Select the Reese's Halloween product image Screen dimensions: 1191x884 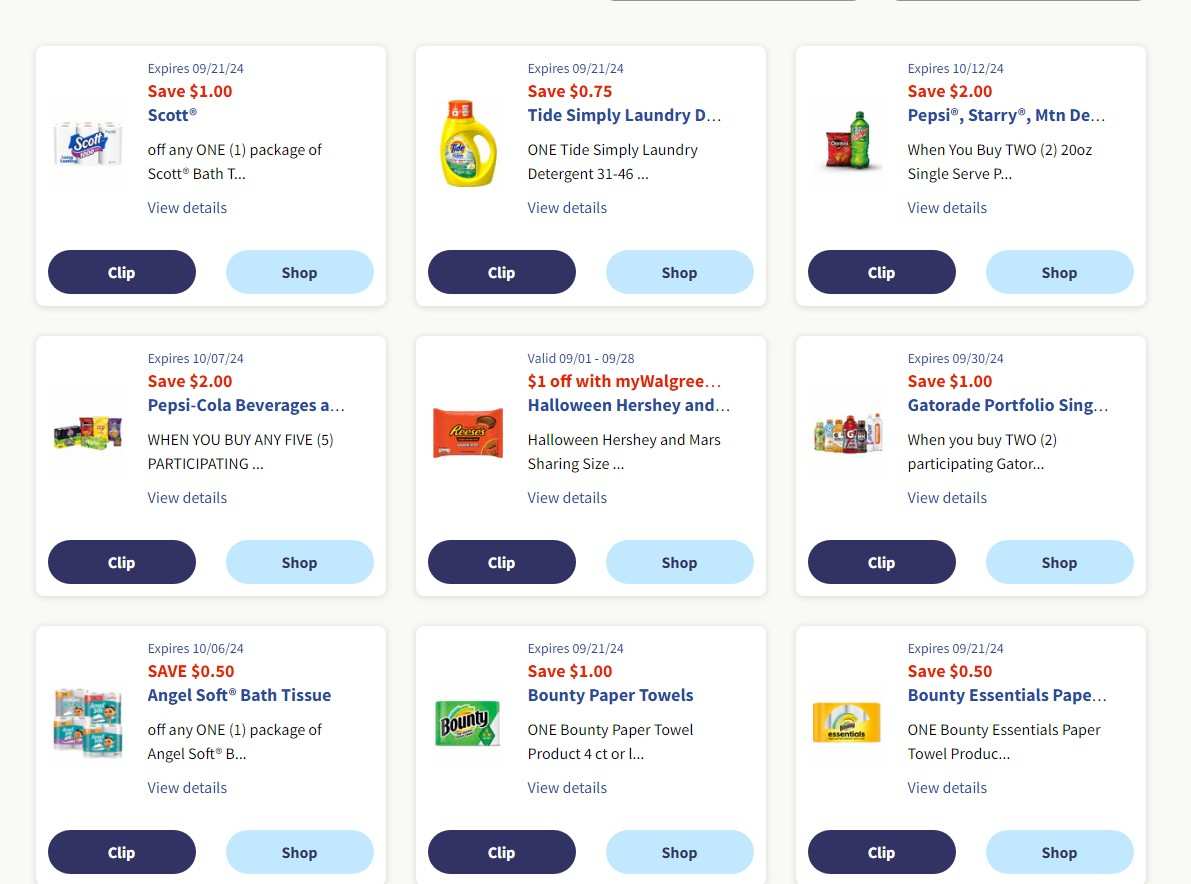tap(467, 433)
